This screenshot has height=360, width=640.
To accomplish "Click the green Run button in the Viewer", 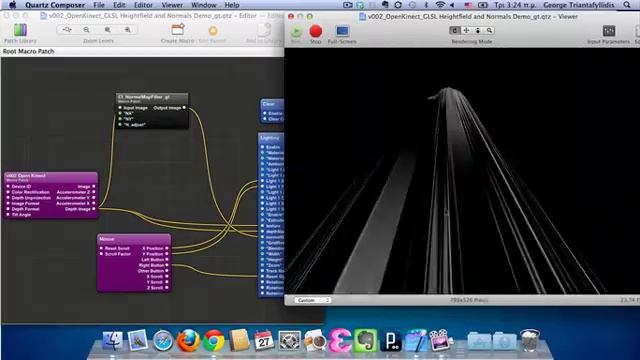I will (x=296, y=31).
